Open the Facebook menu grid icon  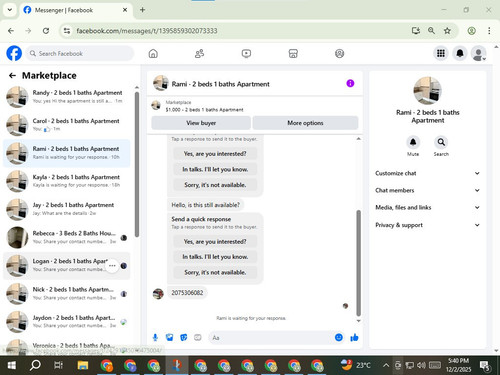click(x=441, y=53)
